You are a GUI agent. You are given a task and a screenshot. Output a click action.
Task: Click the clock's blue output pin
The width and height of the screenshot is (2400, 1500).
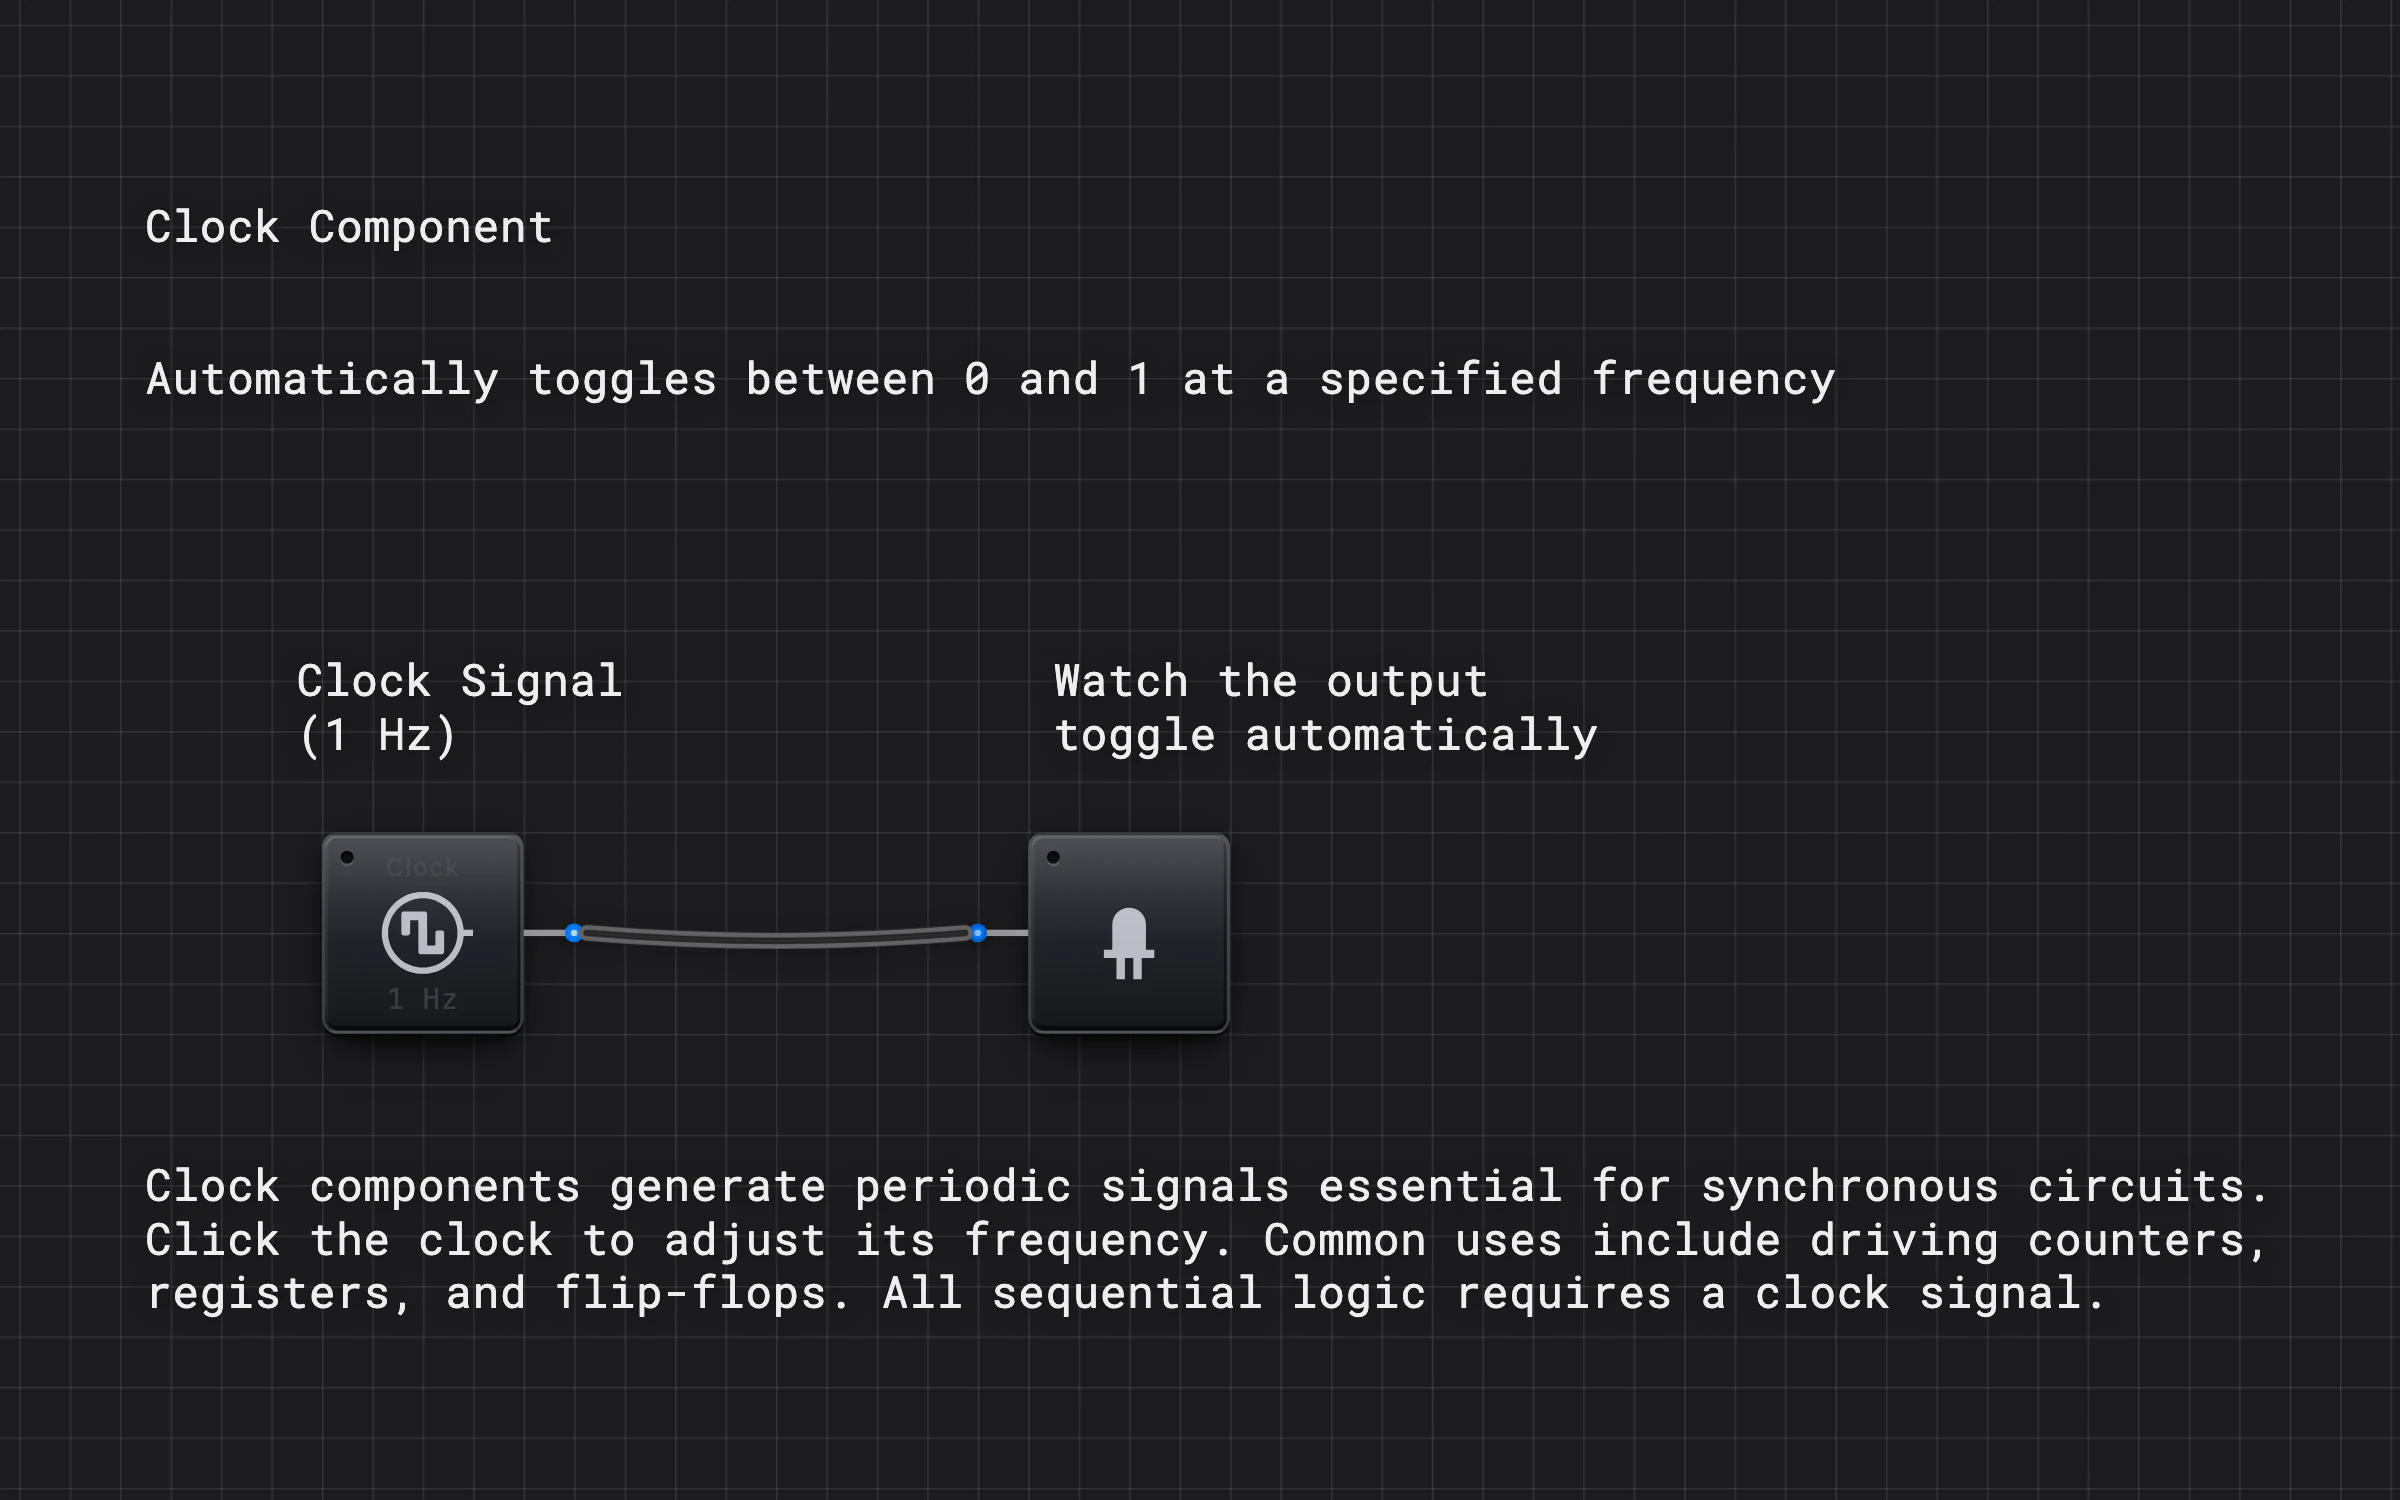pyautogui.click(x=573, y=933)
